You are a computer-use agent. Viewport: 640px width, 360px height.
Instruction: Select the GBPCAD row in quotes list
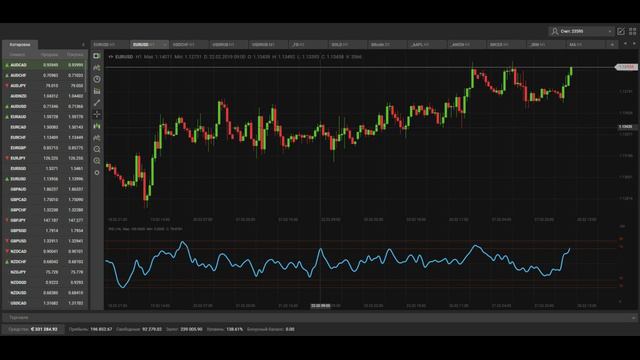coord(44,200)
